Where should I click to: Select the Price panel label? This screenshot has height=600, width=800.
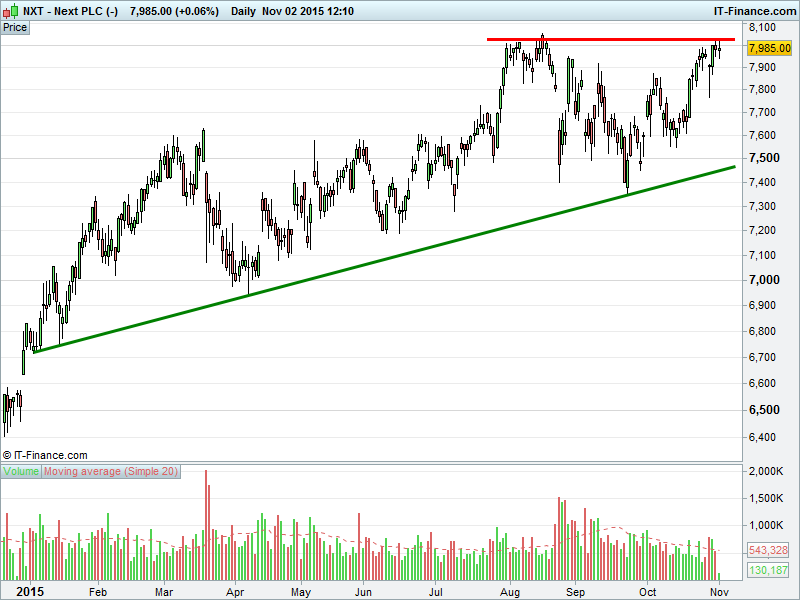[x=15, y=27]
